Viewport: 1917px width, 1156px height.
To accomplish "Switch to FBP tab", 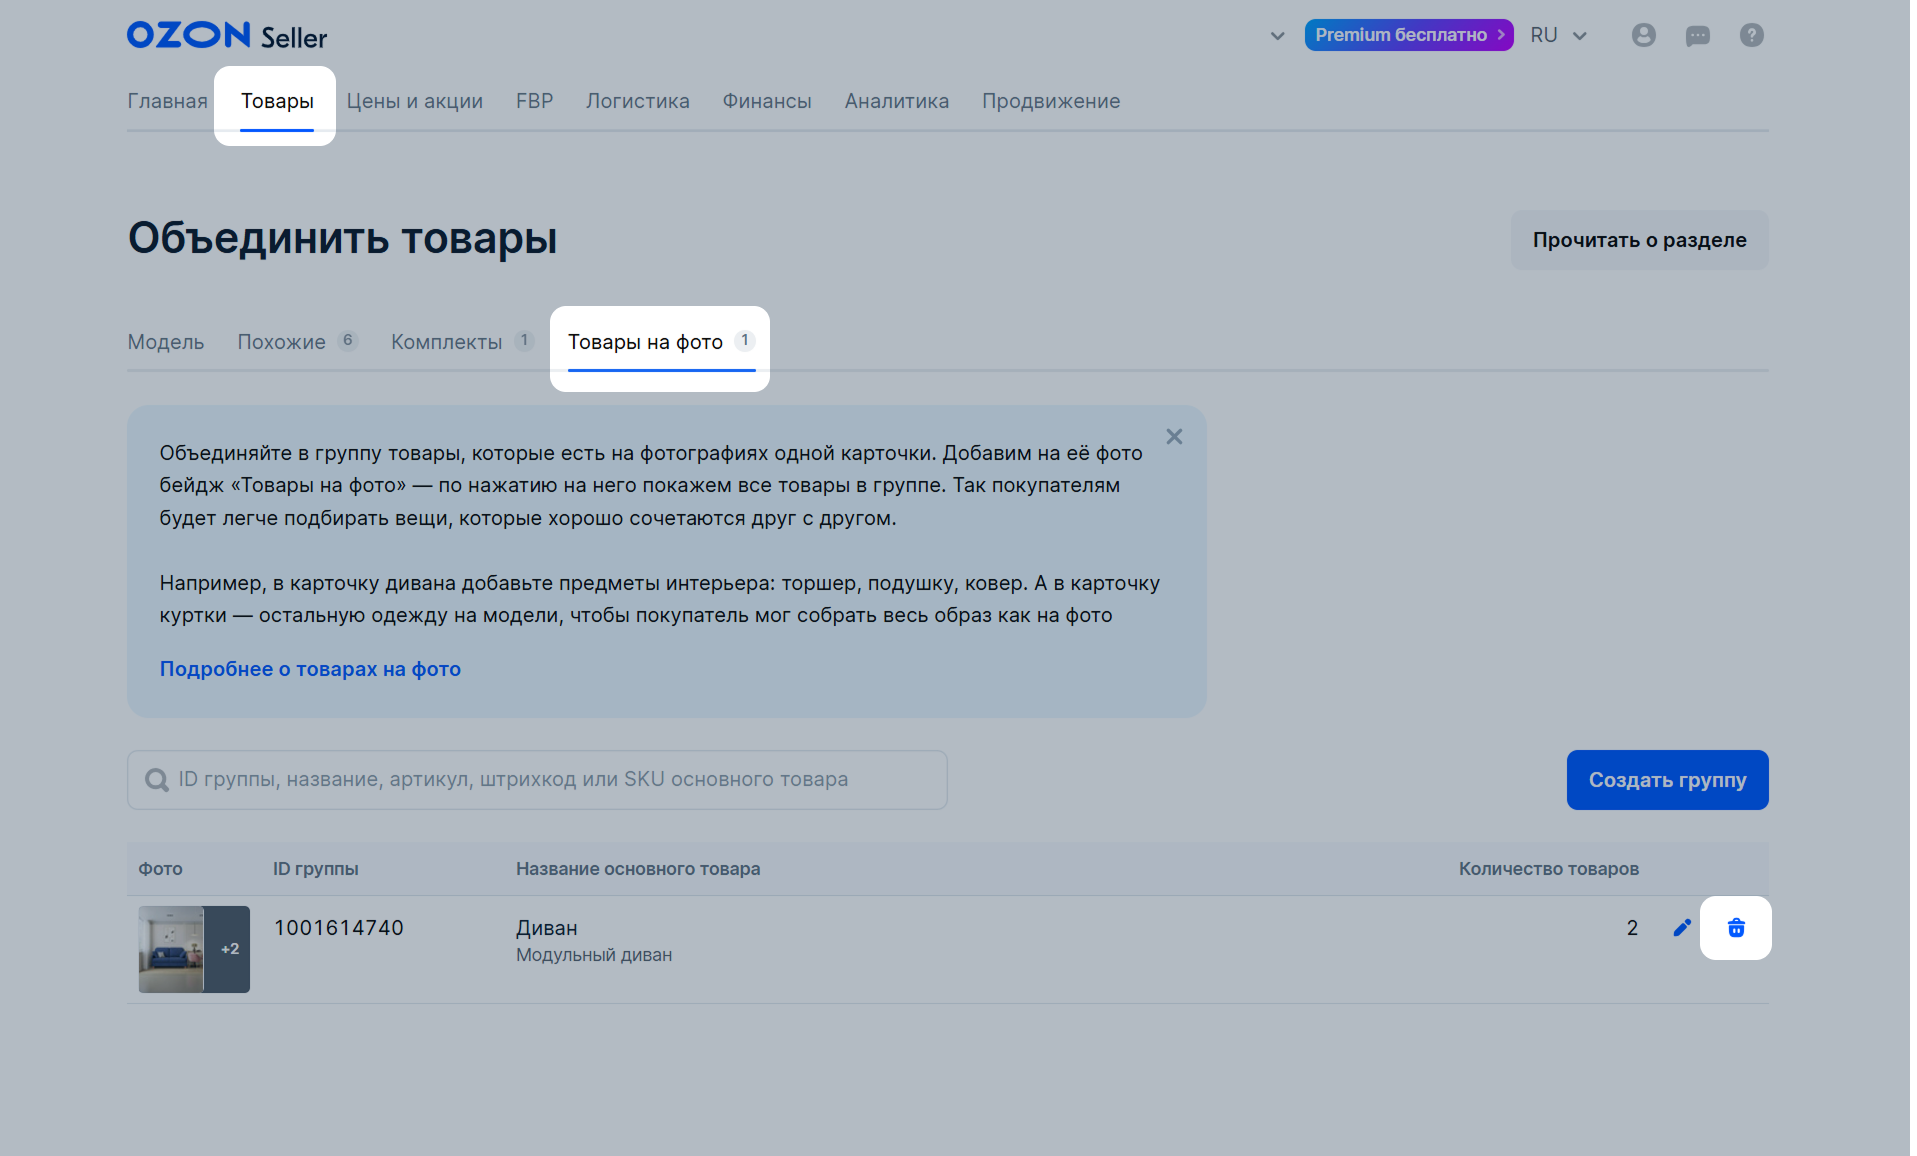I will coord(535,101).
